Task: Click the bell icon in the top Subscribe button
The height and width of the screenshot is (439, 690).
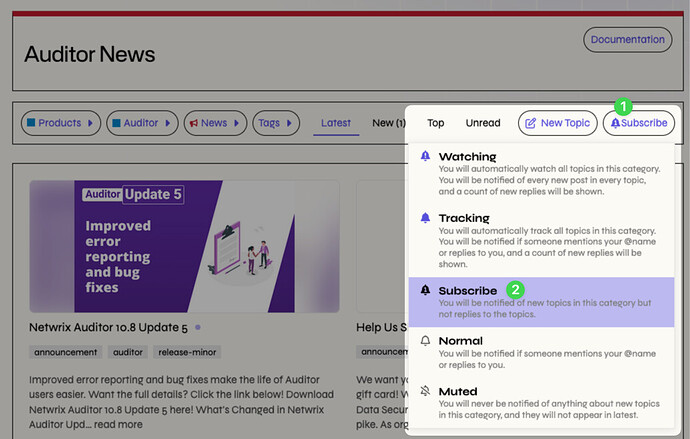Action: [x=615, y=123]
